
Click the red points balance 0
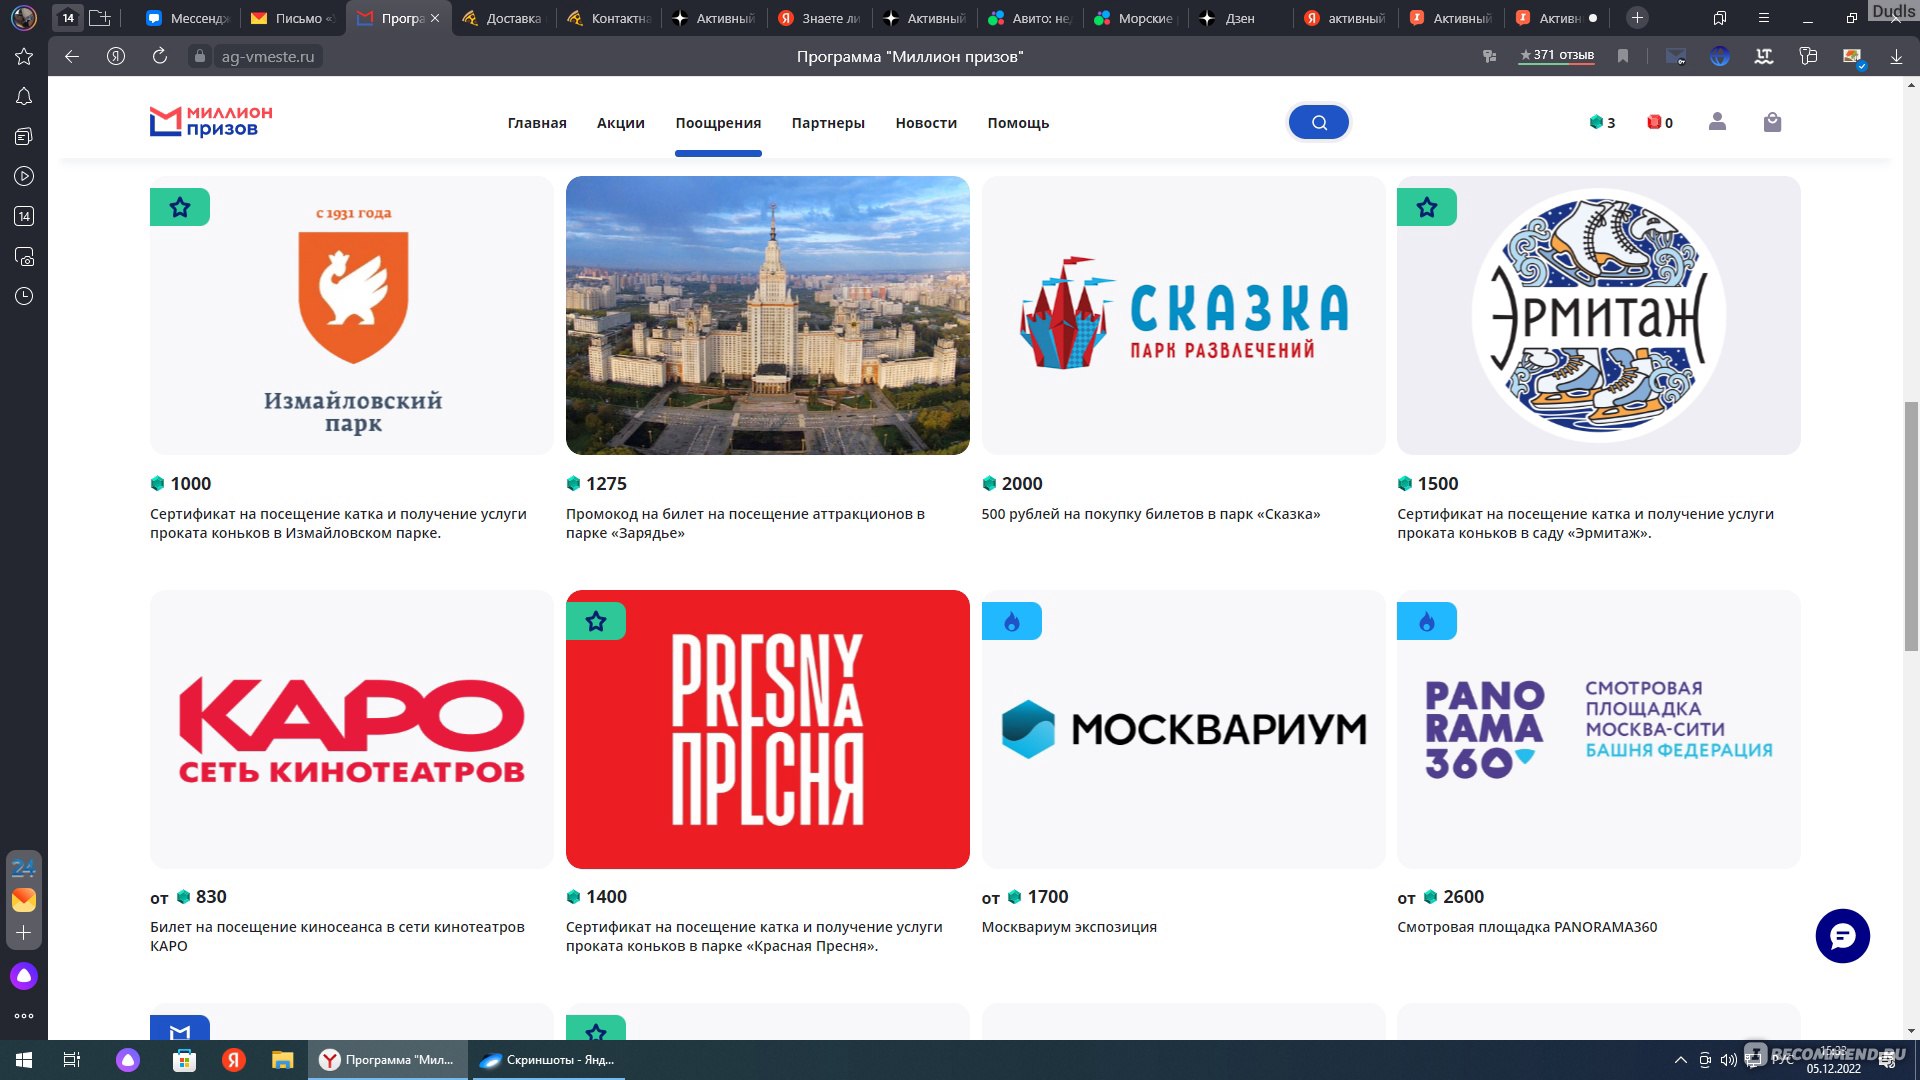point(1660,122)
